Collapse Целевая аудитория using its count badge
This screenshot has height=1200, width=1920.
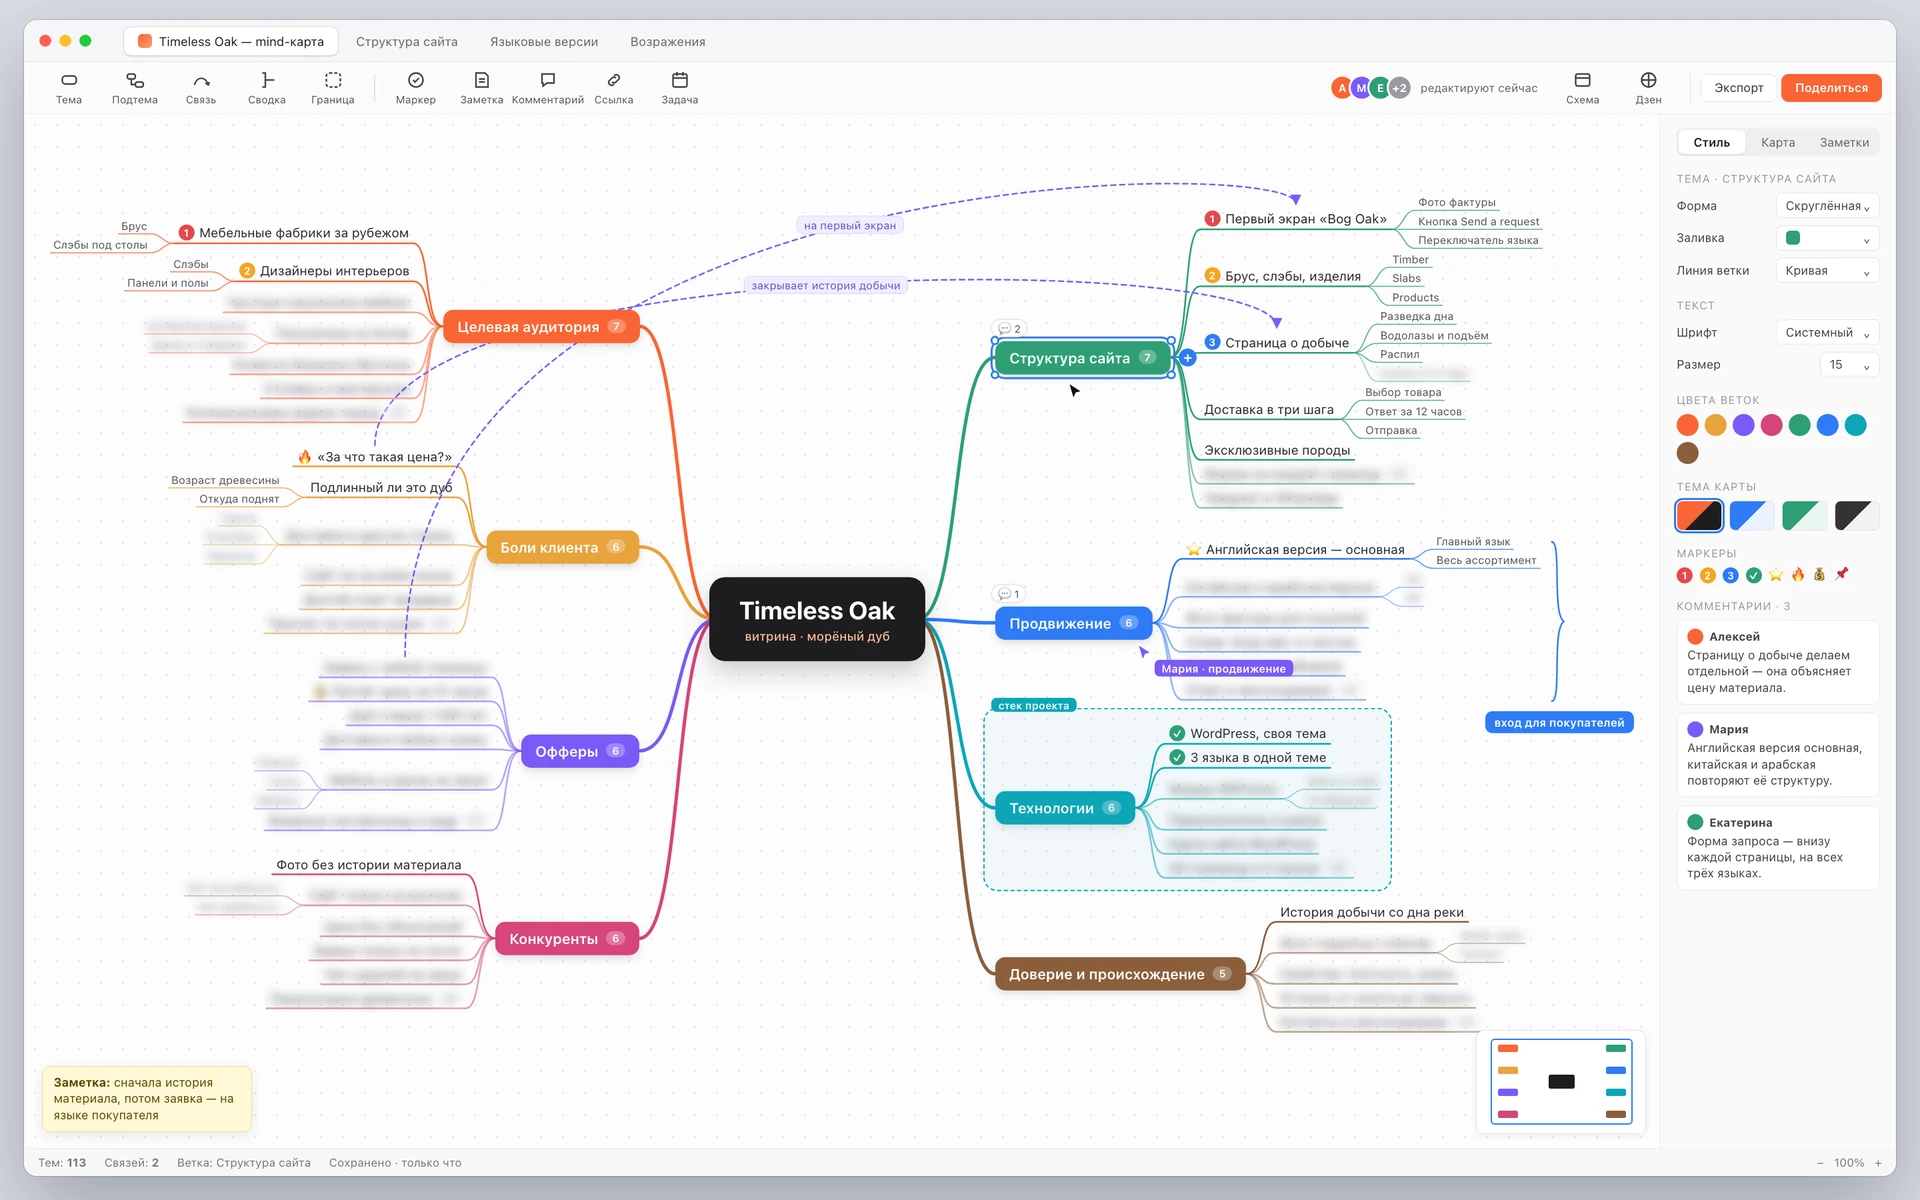pyautogui.click(x=617, y=326)
